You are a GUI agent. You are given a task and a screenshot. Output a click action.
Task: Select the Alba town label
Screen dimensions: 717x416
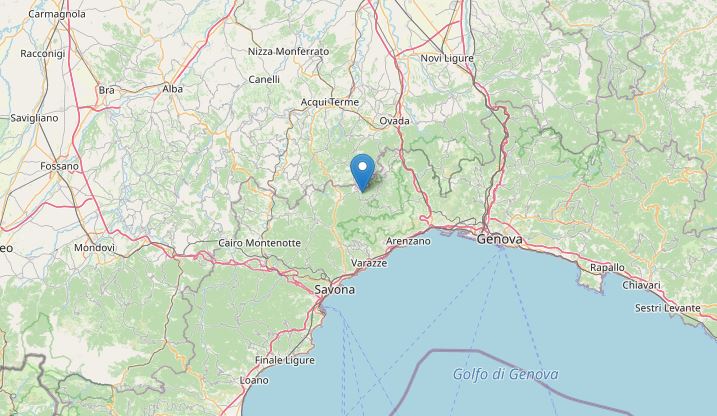click(x=173, y=89)
